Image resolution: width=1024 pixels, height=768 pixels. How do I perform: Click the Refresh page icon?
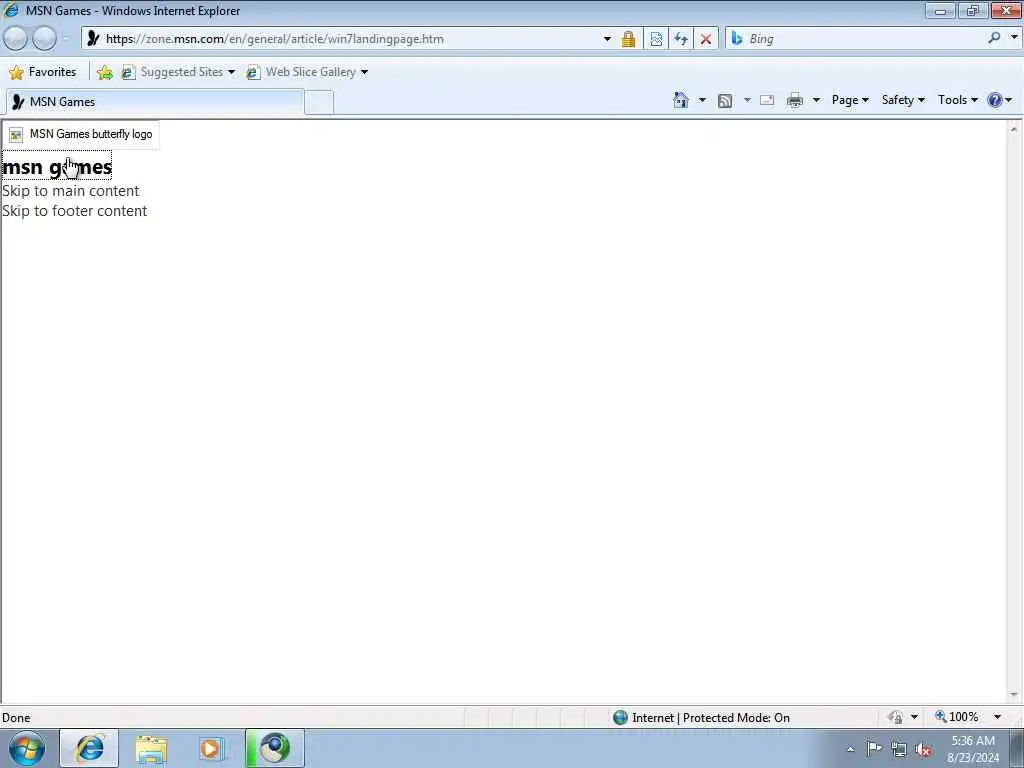coord(680,39)
